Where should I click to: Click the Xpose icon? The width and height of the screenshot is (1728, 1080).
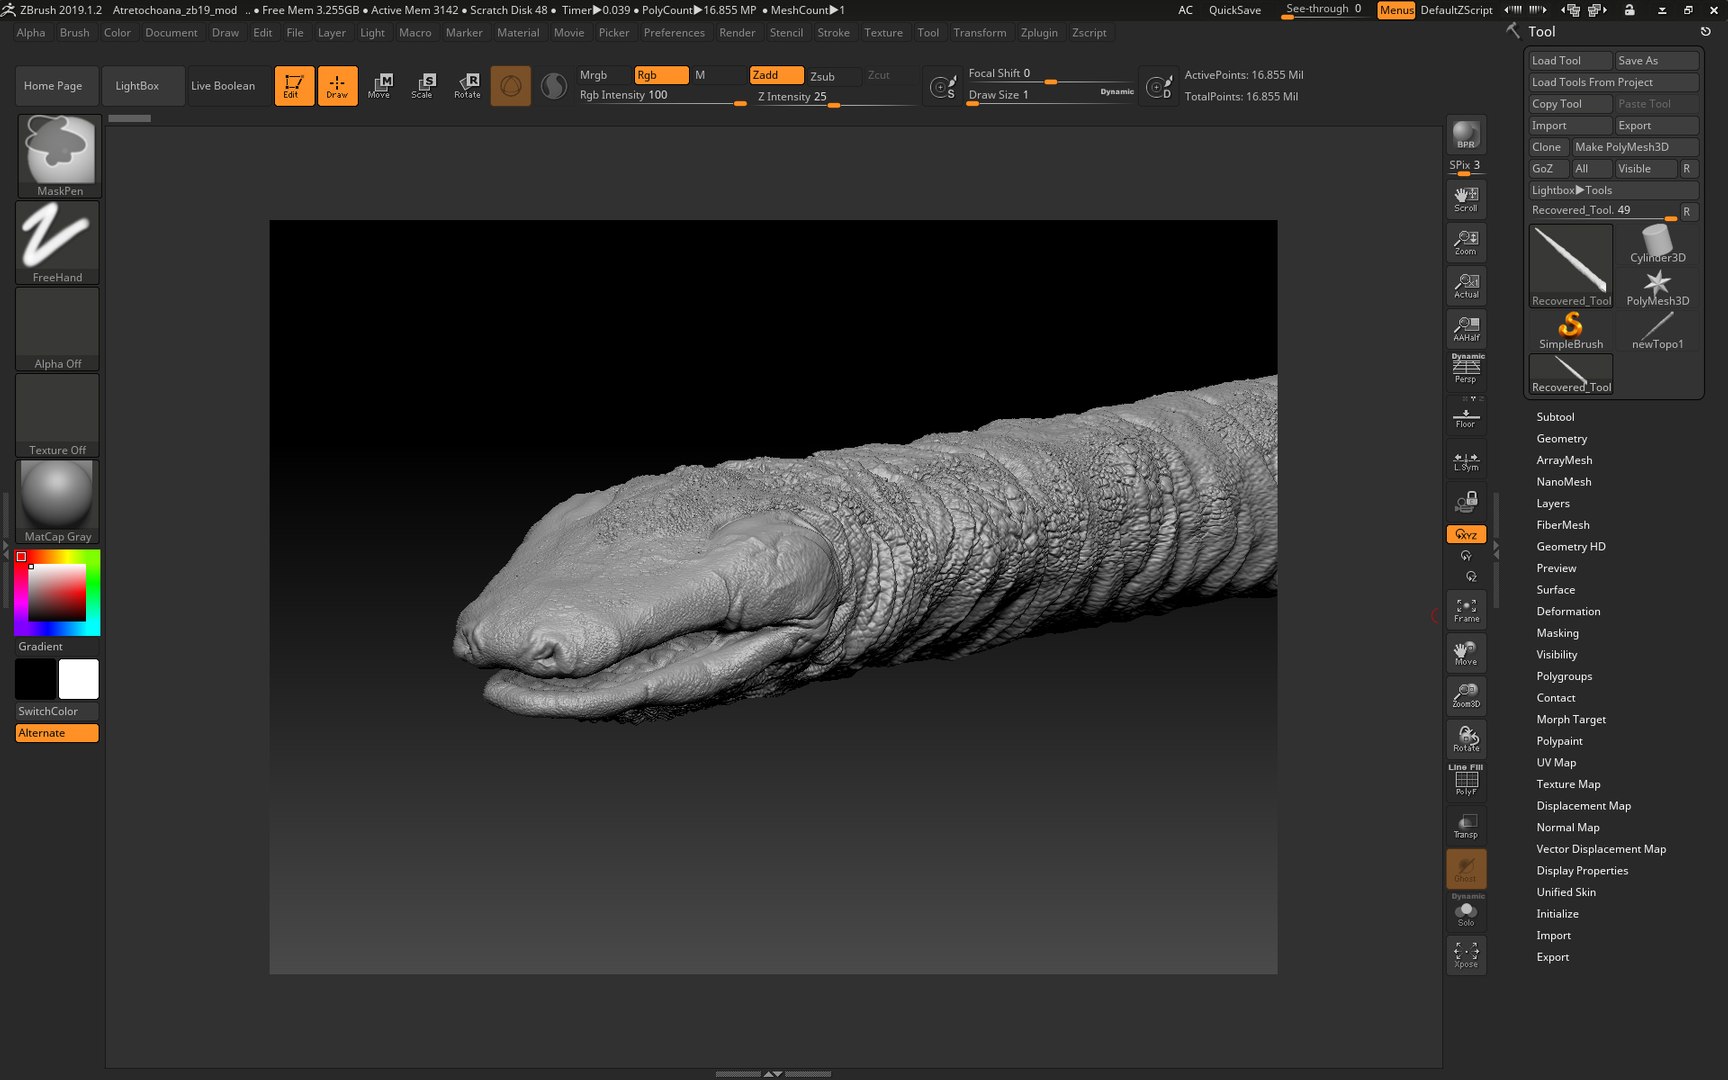(x=1466, y=954)
